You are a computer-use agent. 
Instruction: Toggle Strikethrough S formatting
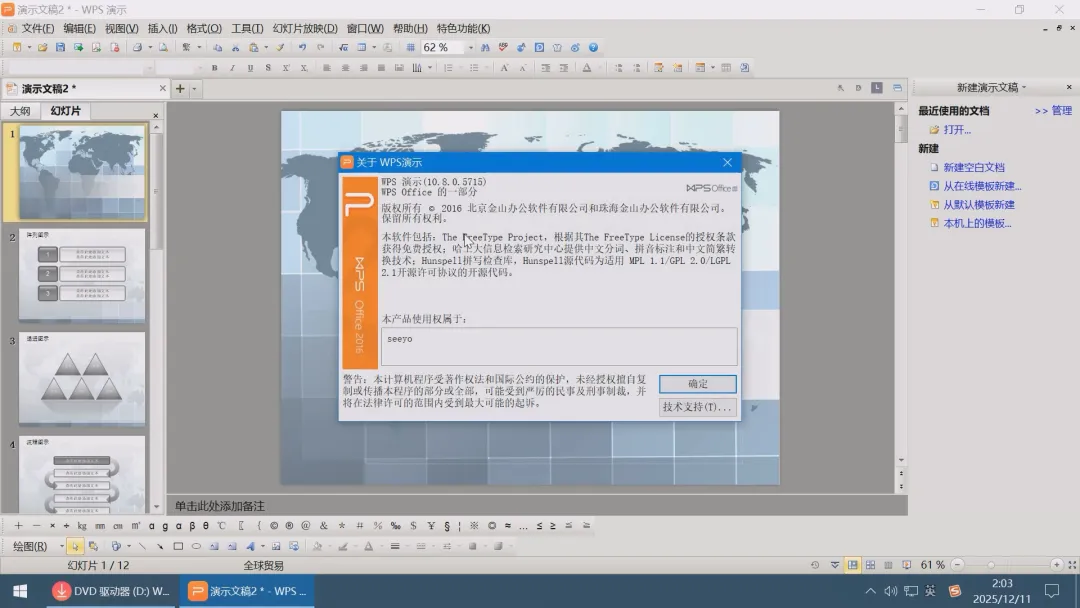[268, 67]
